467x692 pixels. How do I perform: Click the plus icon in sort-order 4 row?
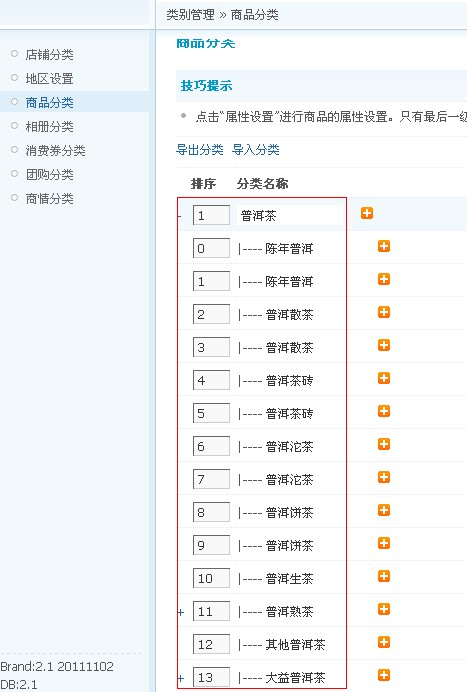[x=384, y=378]
